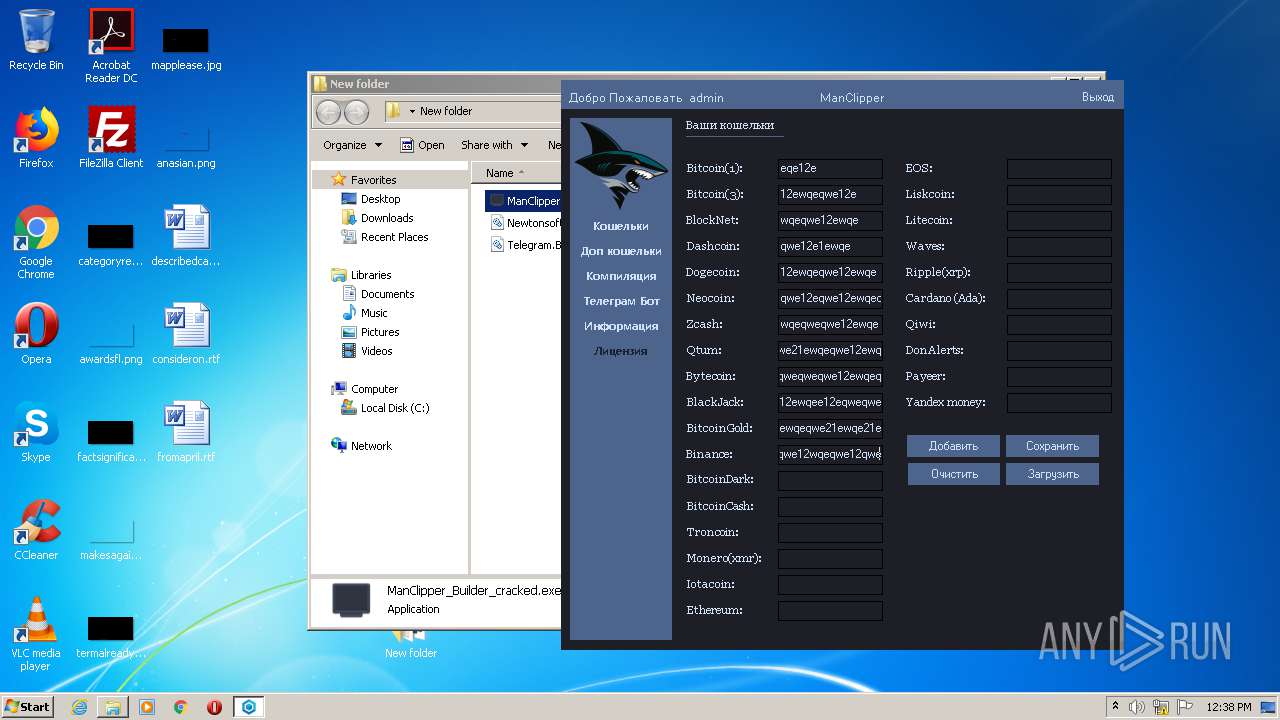Click the Open button in Explorer toolbar
1280x720 pixels.
pyautogui.click(x=422, y=145)
